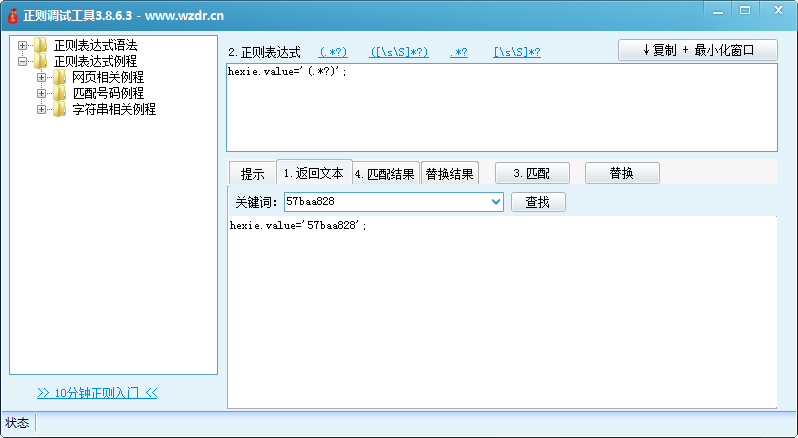This screenshot has height=438, width=798.
Task: Click the 正则表达式例程 folder icon
Action: 40,62
